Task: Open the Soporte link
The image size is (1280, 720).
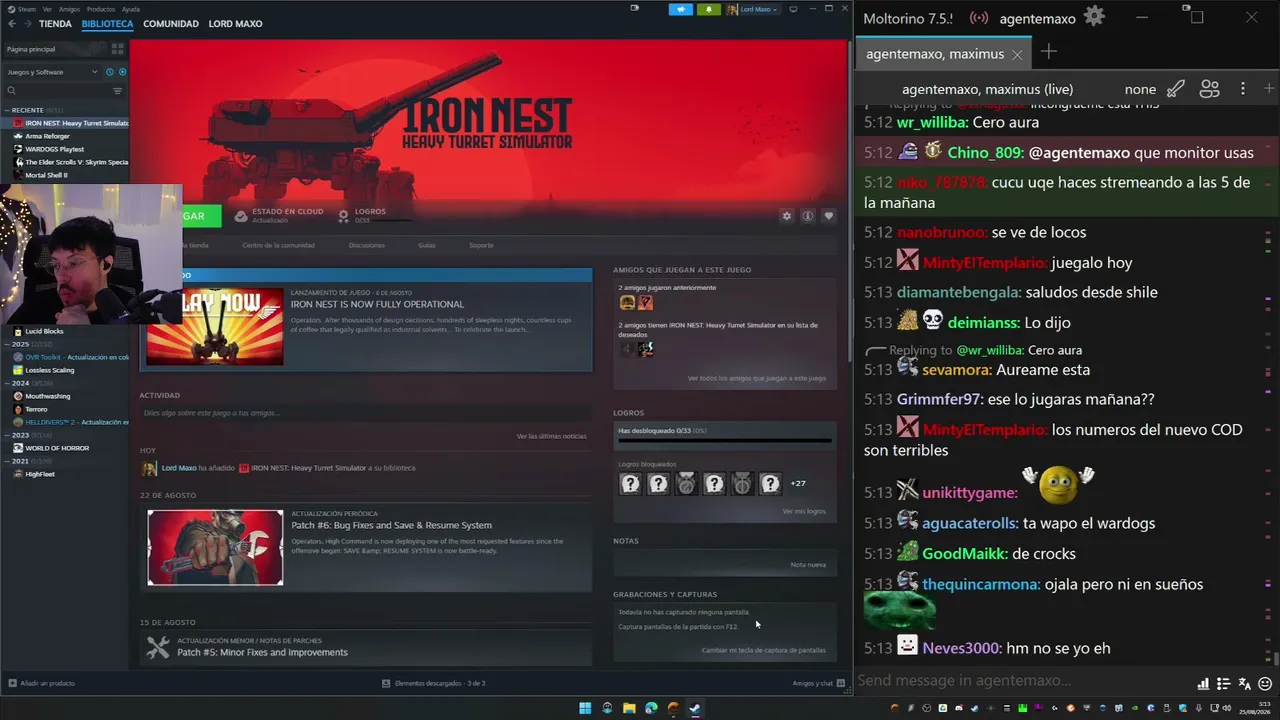Action: [x=481, y=245]
